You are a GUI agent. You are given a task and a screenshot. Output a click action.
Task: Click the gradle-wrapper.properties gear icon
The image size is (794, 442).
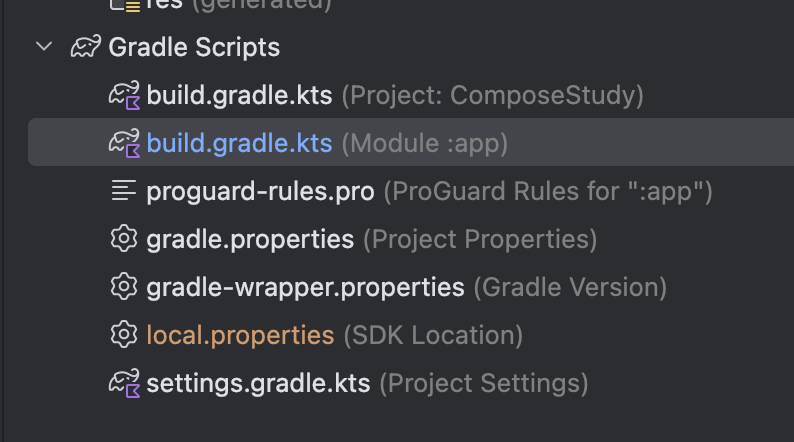(124, 288)
